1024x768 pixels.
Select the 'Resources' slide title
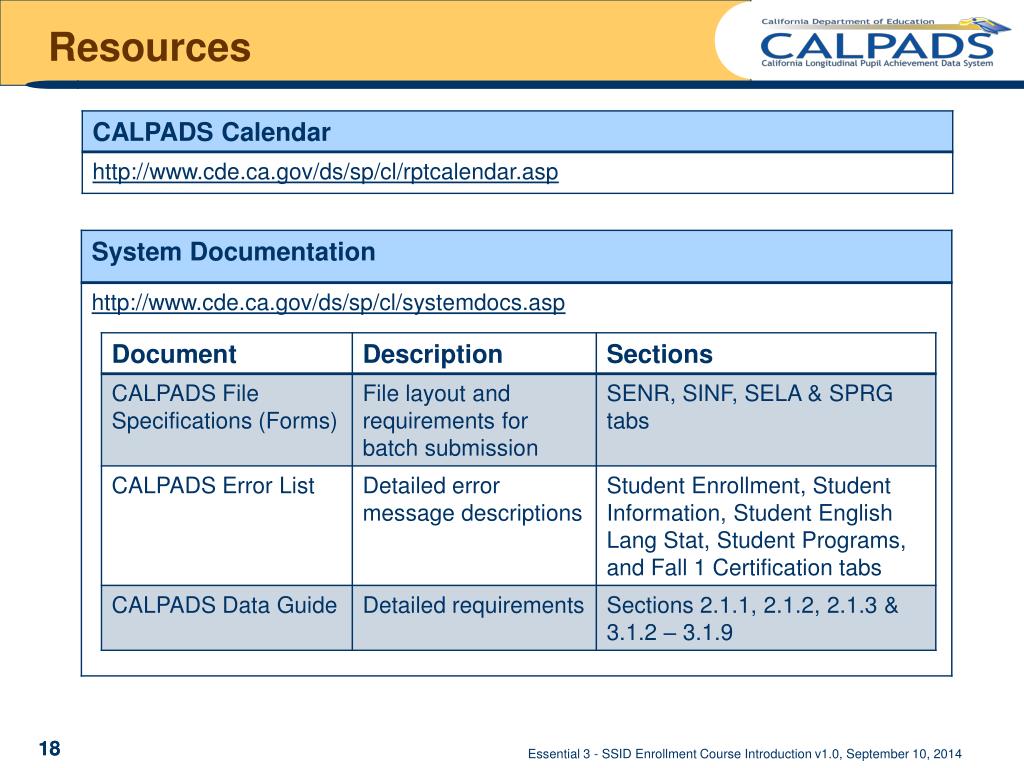150,48
